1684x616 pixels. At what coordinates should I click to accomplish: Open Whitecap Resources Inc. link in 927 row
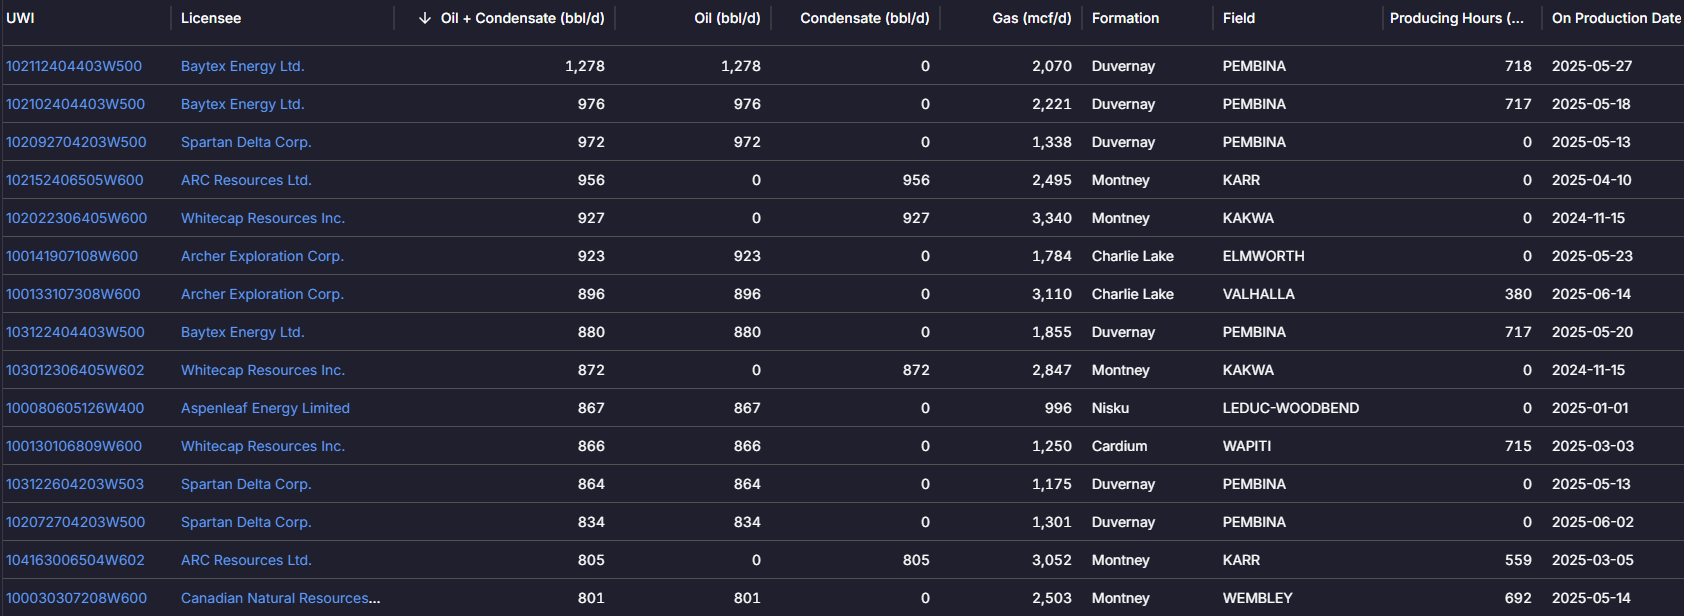click(x=263, y=218)
